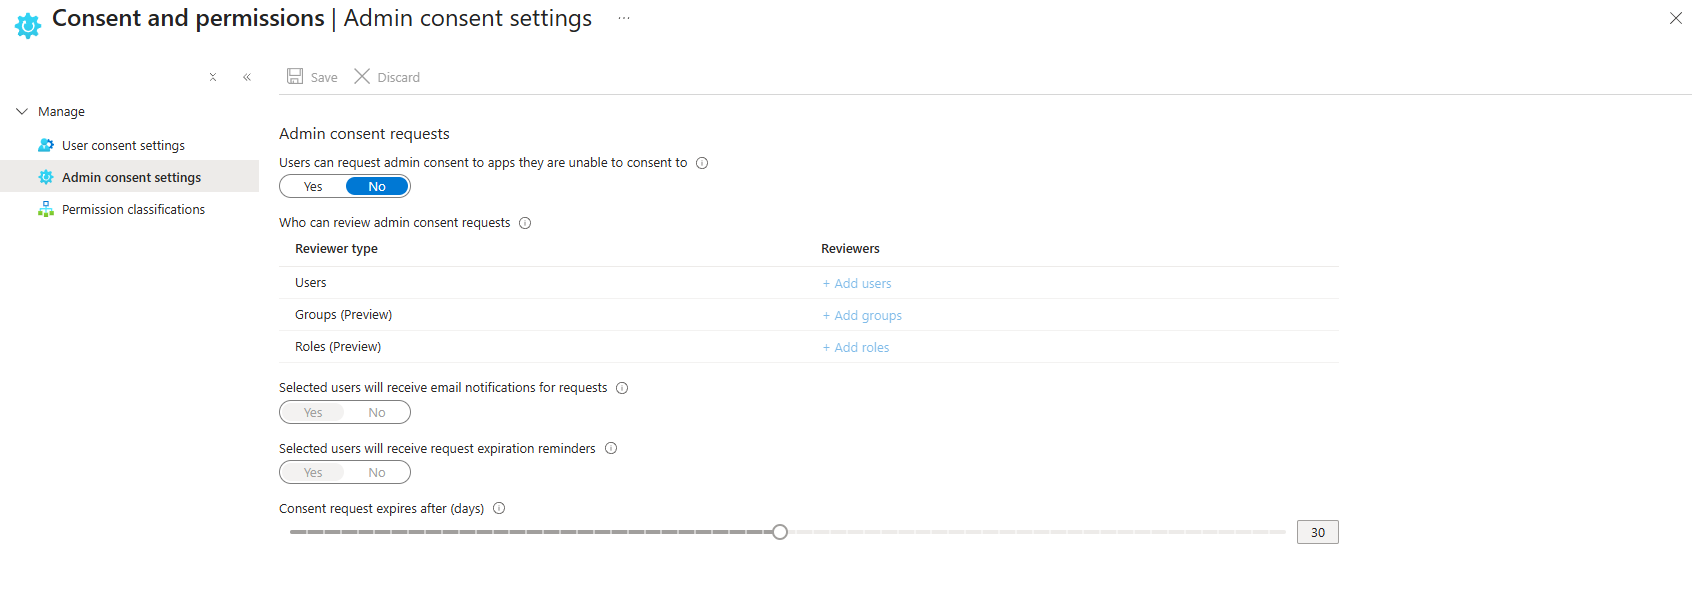Click the User consent settings icon
The height and width of the screenshot is (615, 1705).
pos(46,145)
